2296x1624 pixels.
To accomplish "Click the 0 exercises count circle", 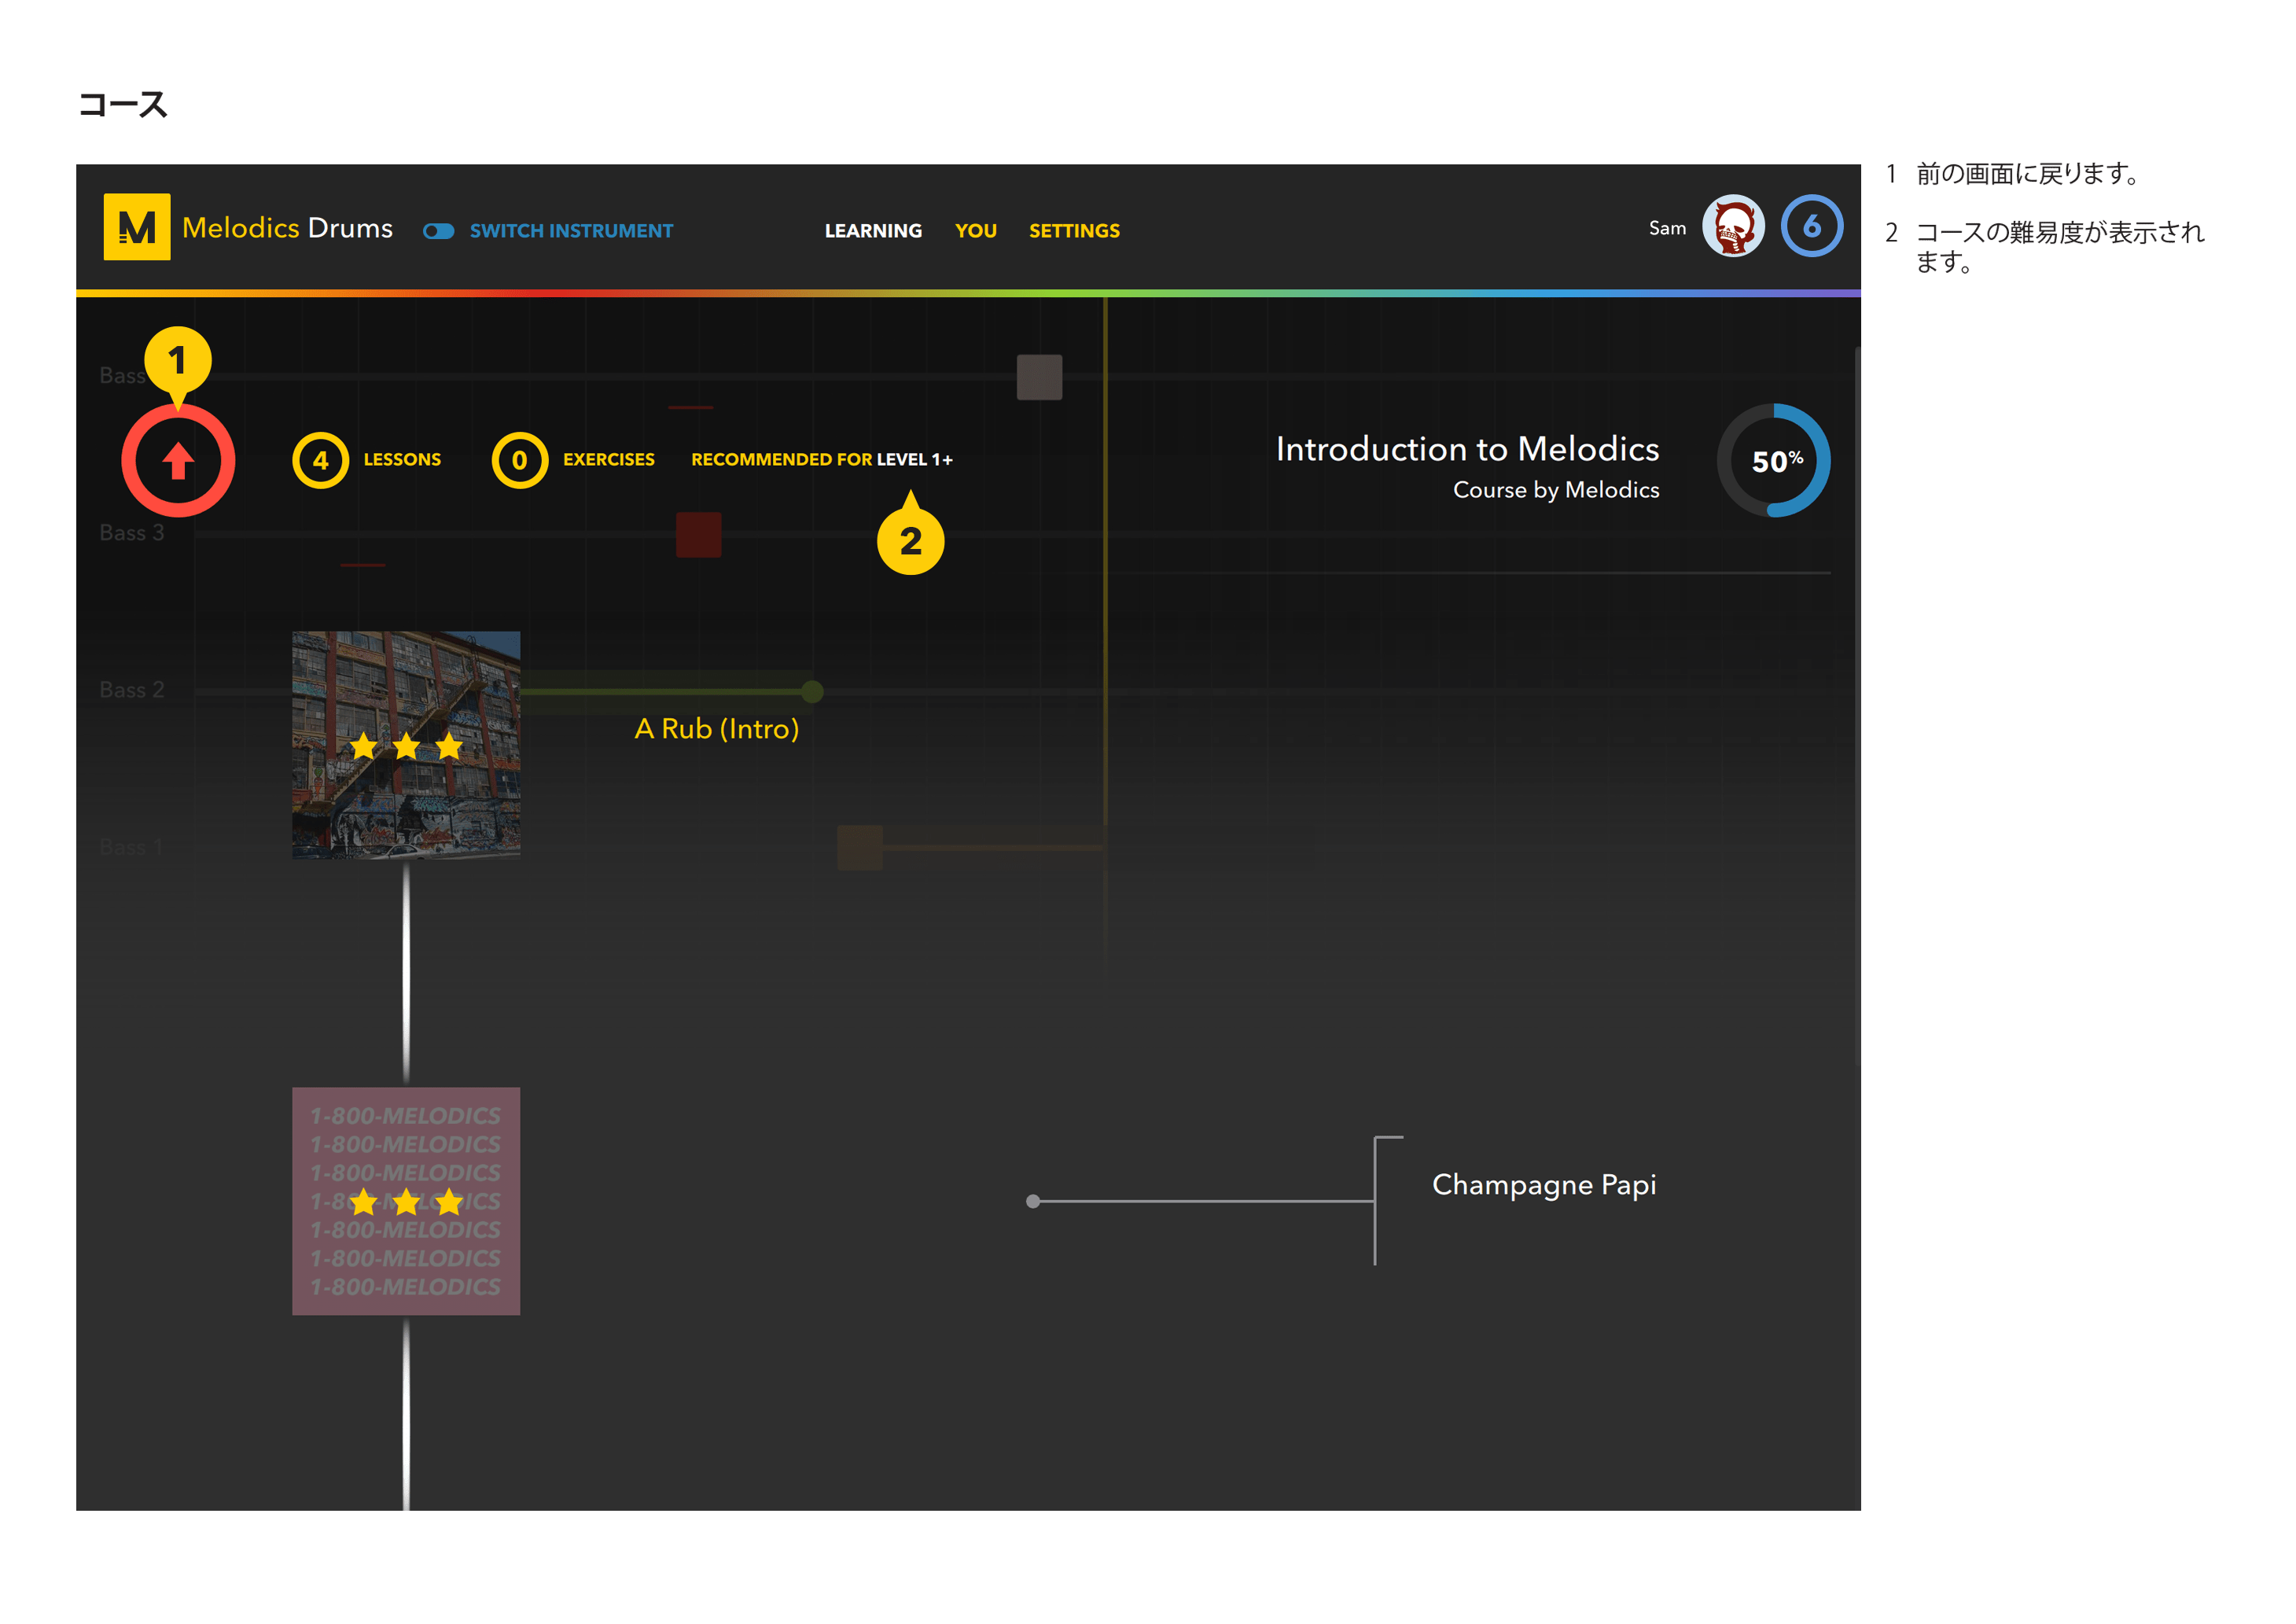I will [x=519, y=460].
